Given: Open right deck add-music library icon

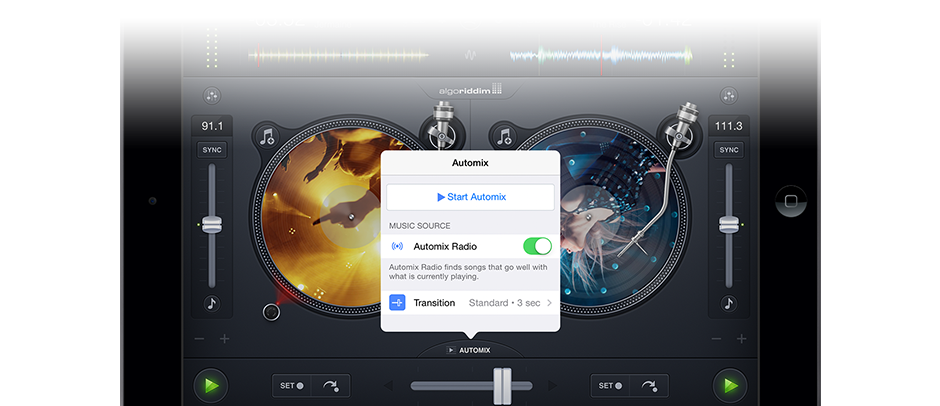Looking at the screenshot, I should click(505, 137).
